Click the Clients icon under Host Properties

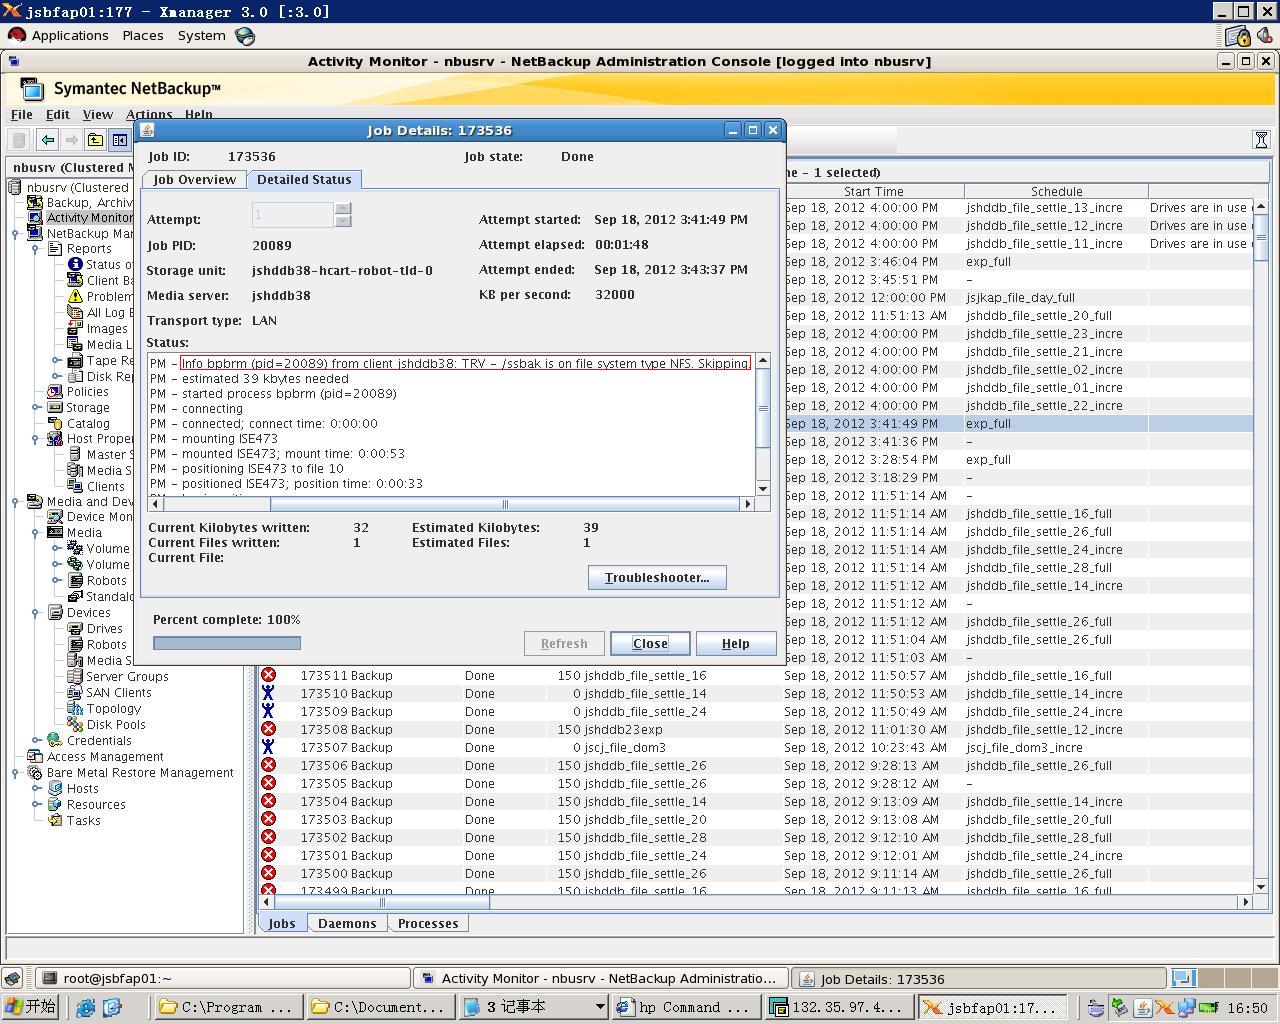click(x=75, y=486)
